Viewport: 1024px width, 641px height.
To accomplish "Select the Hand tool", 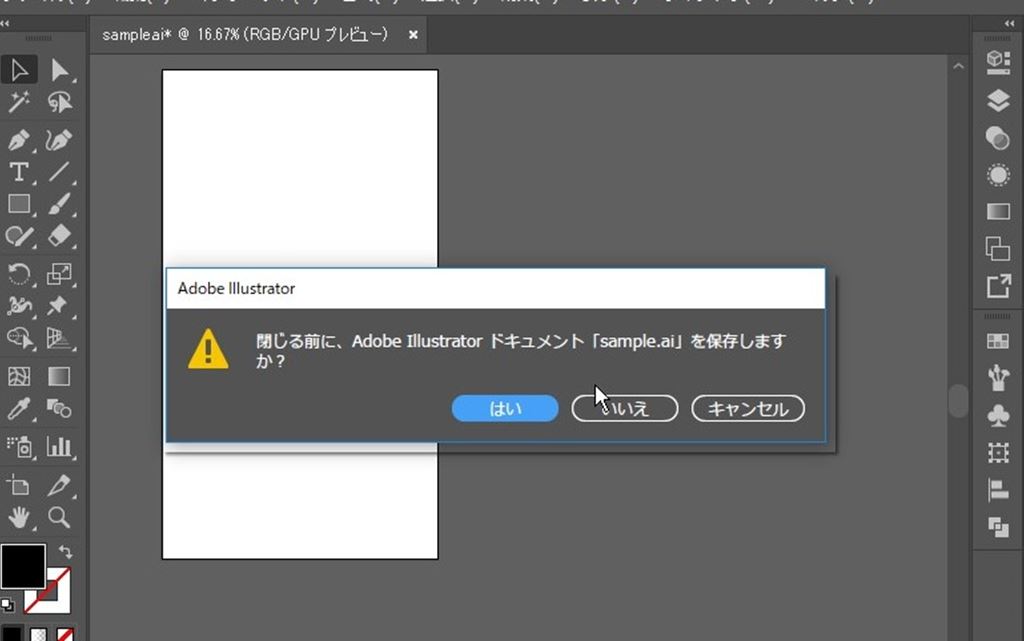I will tap(19, 516).
